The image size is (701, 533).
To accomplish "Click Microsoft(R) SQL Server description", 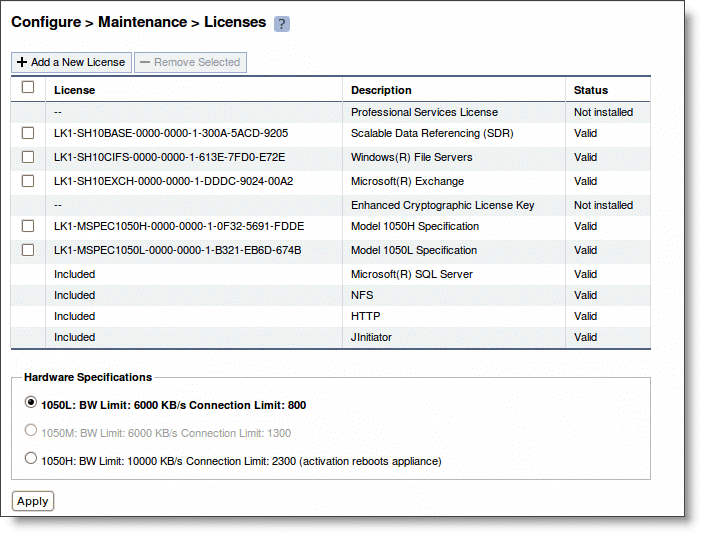I will 412,275.
